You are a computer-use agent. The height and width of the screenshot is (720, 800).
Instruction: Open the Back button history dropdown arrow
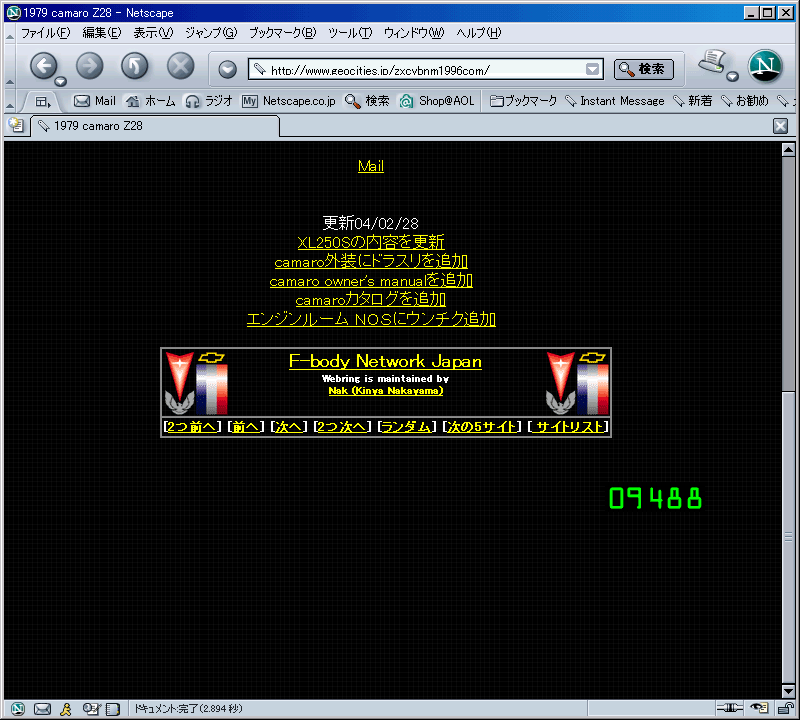[x=60, y=81]
